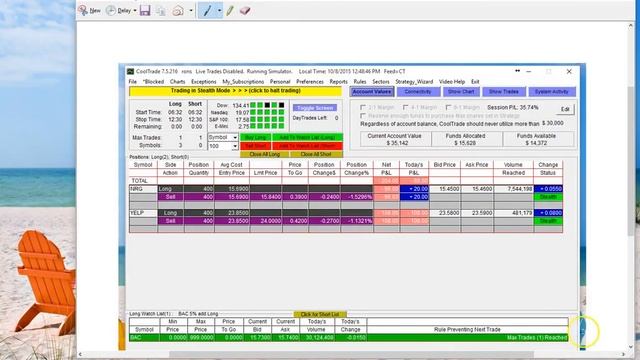Click the double-dot icon beside minimize
This screenshot has height=360, width=640.
click(x=518, y=71)
